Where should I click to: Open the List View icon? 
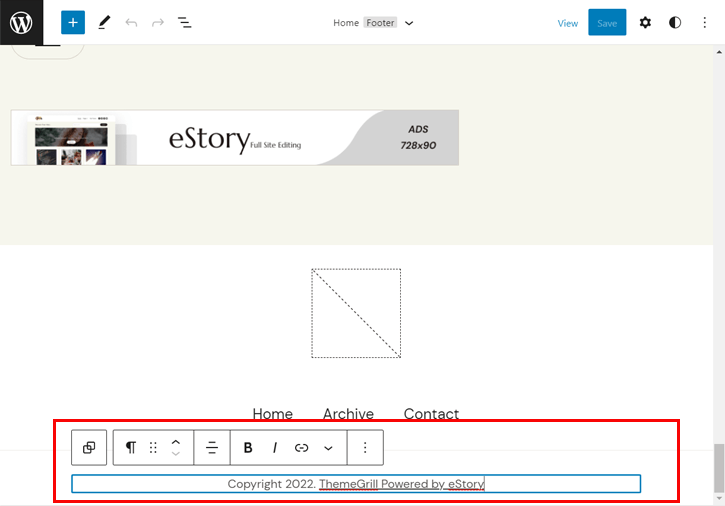click(x=185, y=22)
